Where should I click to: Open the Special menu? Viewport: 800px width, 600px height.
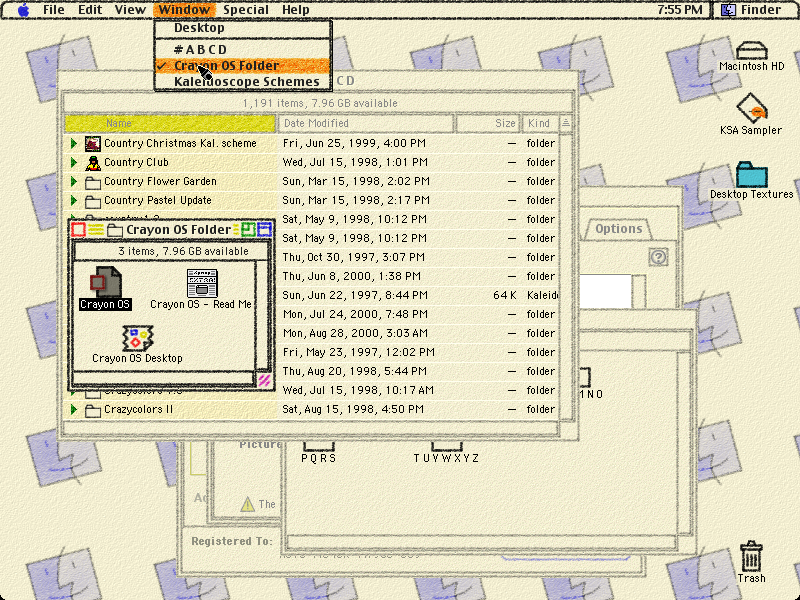[246, 10]
